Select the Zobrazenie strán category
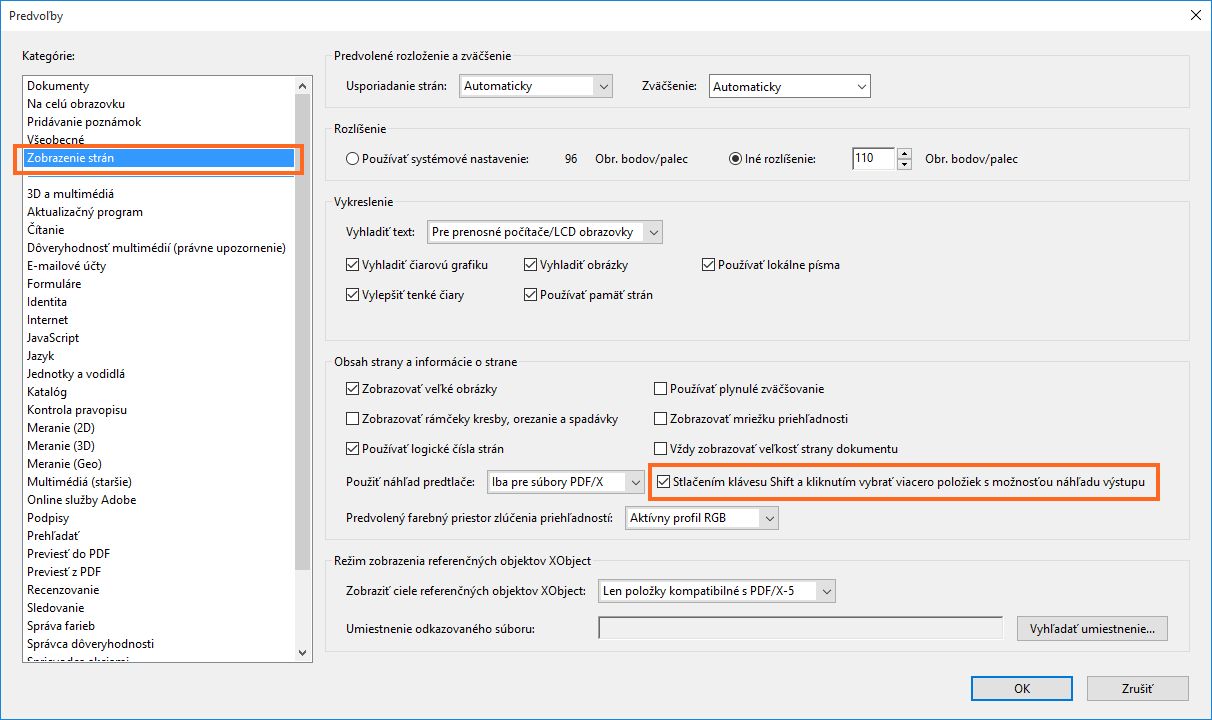The width and height of the screenshot is (1212, 720). [x=160, y=158]
